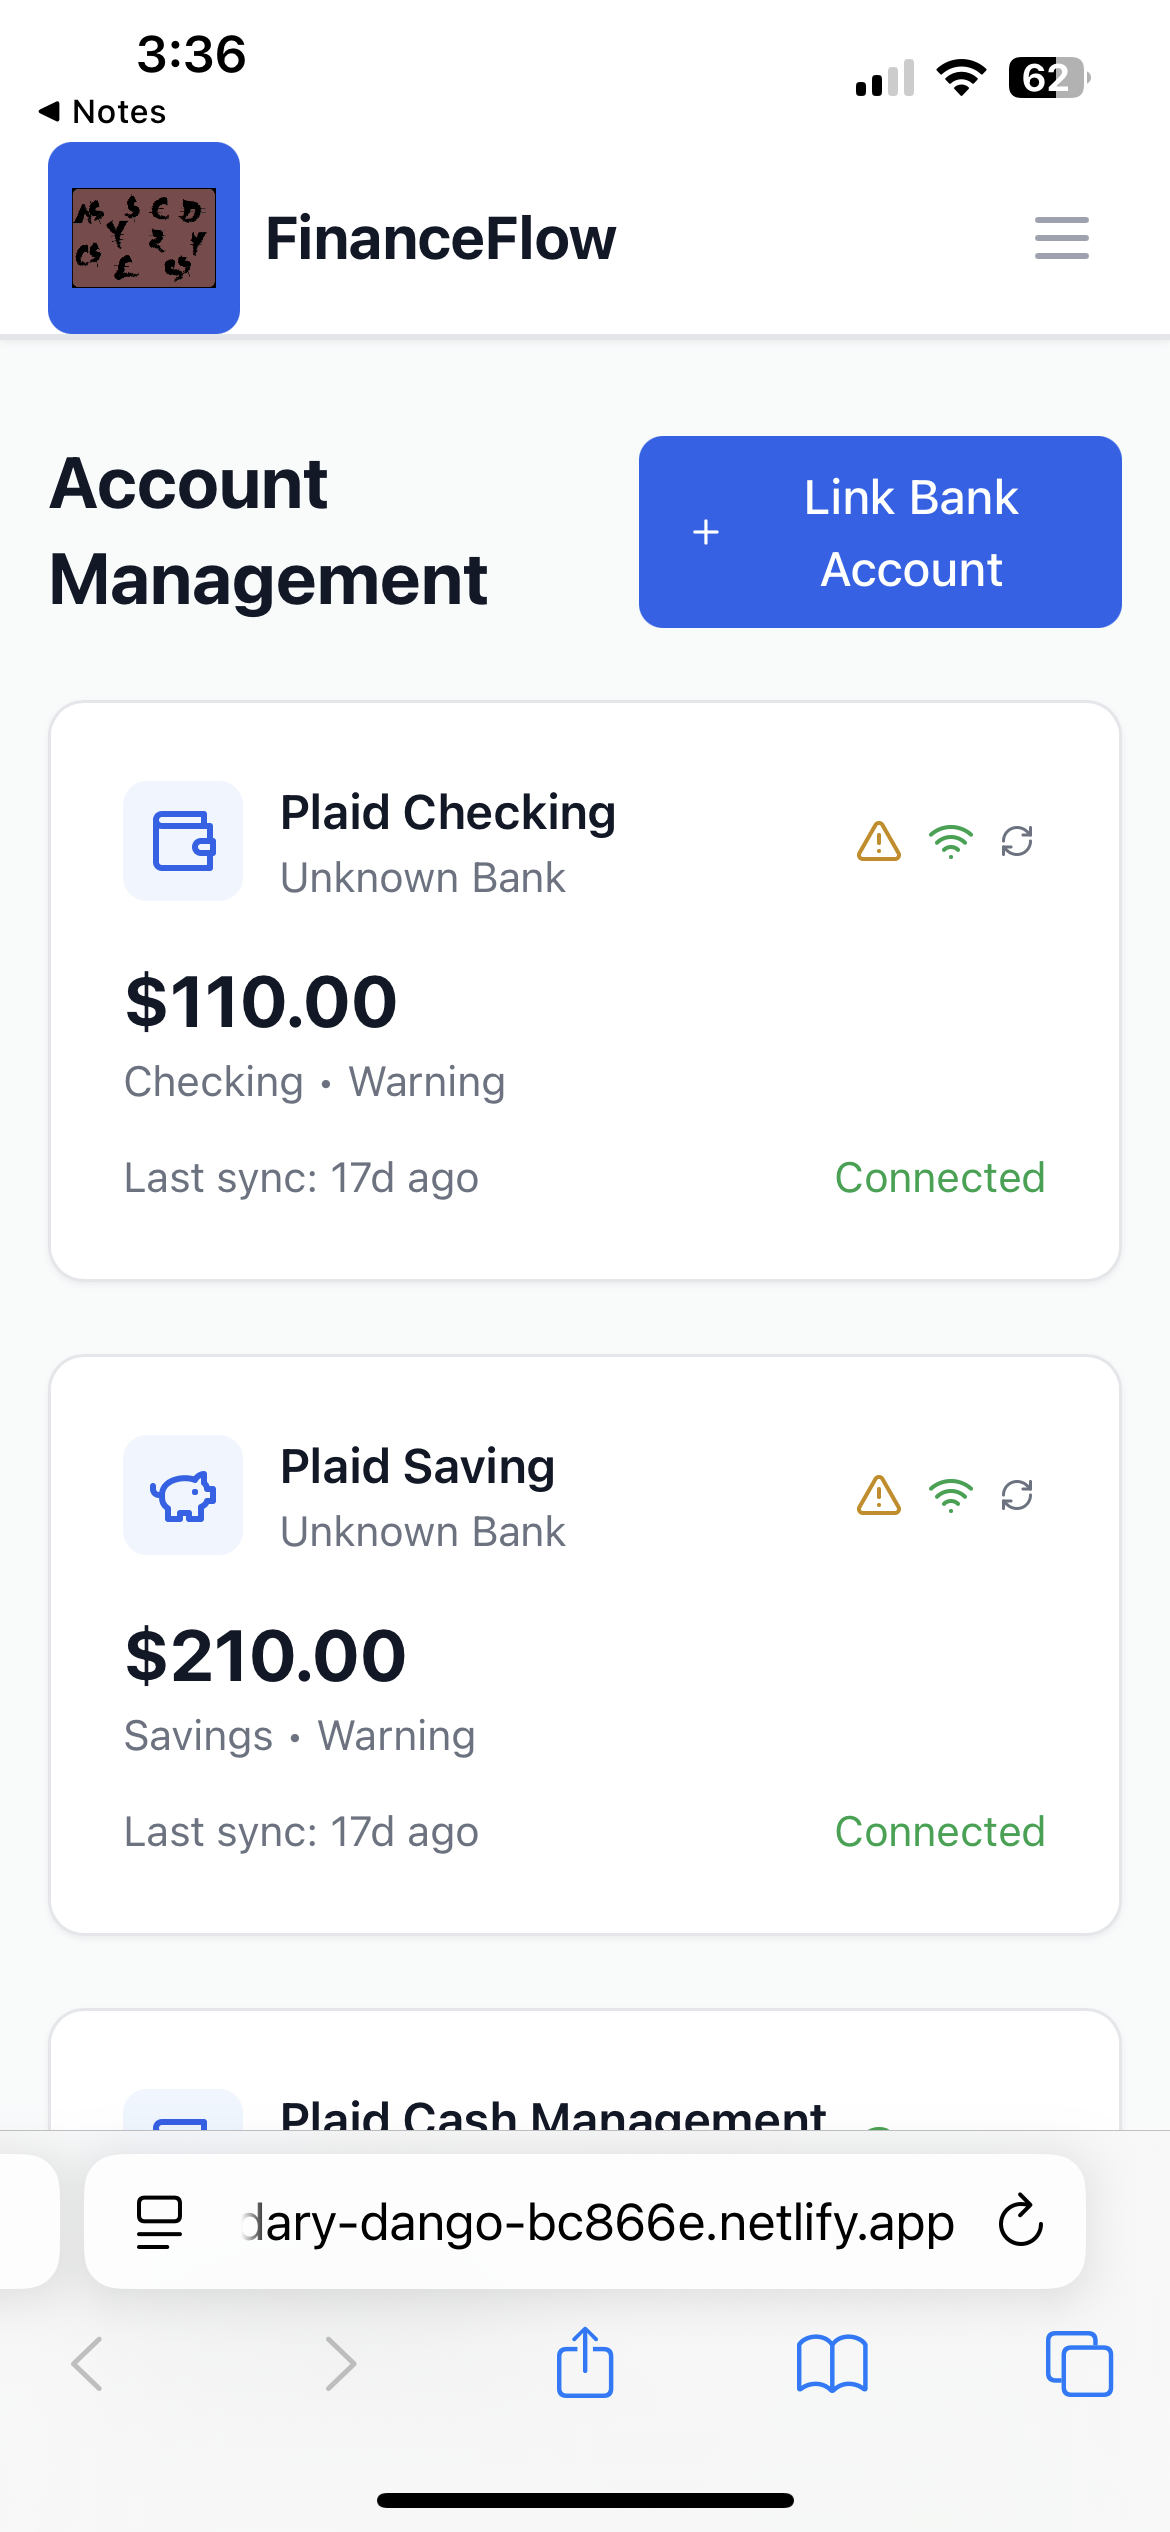1170x2532 pixels.
Task: Tap the FinanceFlow logo icon
Action: click(144, 238)
